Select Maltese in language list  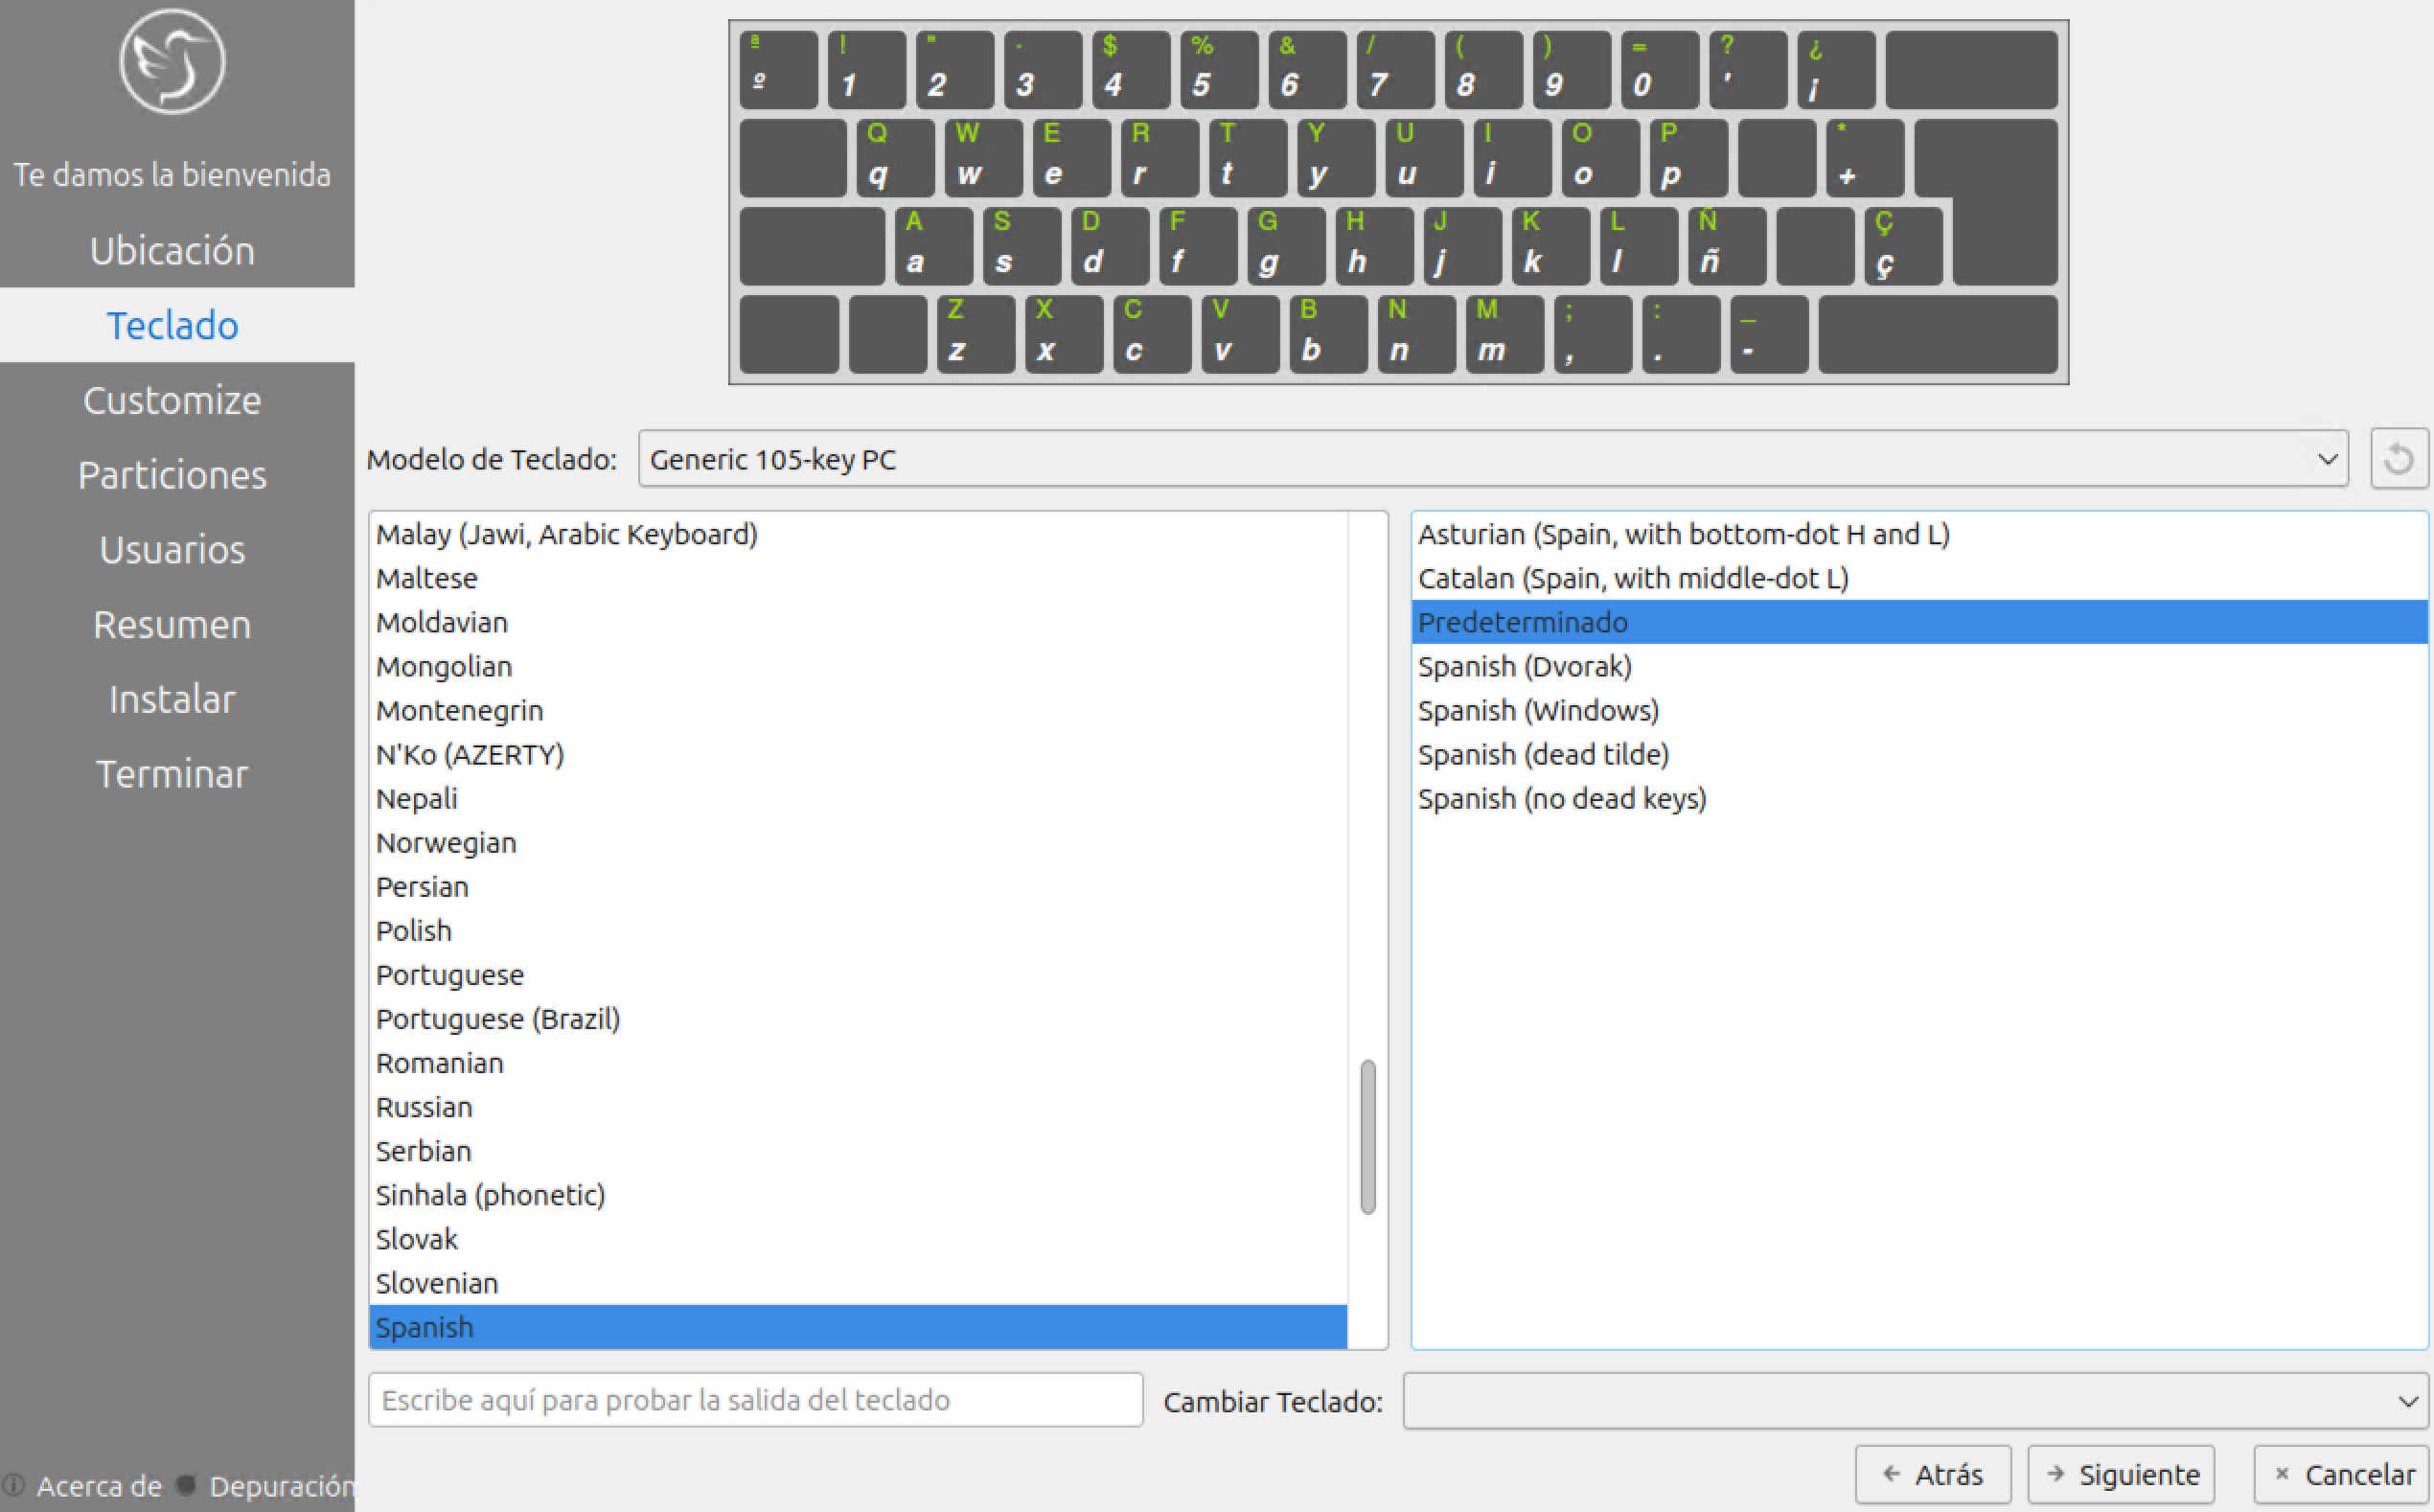858,578
